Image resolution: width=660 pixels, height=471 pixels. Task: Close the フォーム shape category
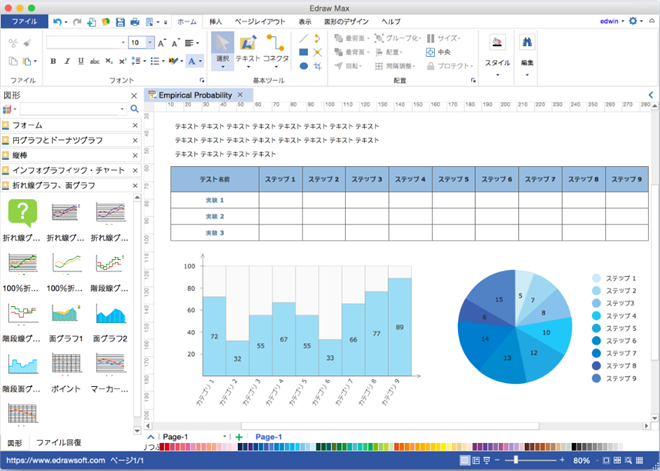[x=135, y=126]
